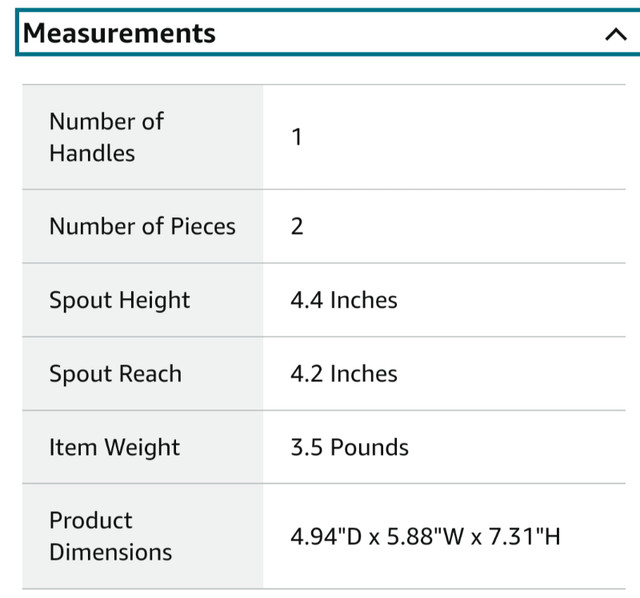Image resolution: width=640 pixels, height=598 pixels.
Task: Collapse the Measurements section using the chevron
Action: coord(615,34)
